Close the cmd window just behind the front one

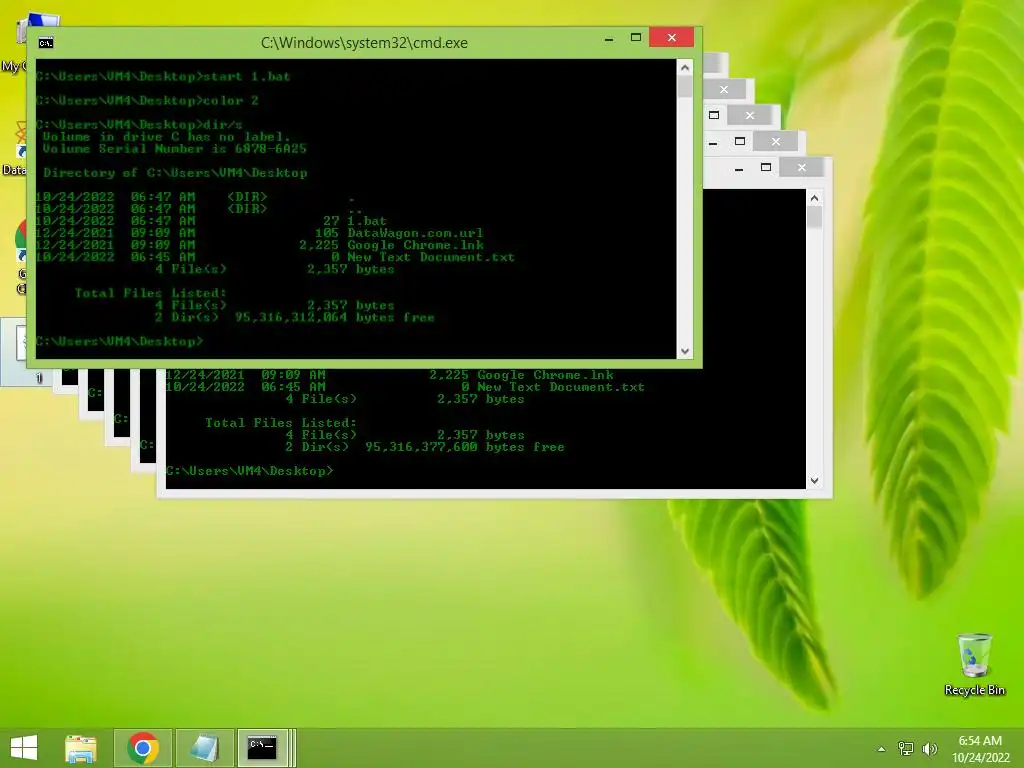801,168
